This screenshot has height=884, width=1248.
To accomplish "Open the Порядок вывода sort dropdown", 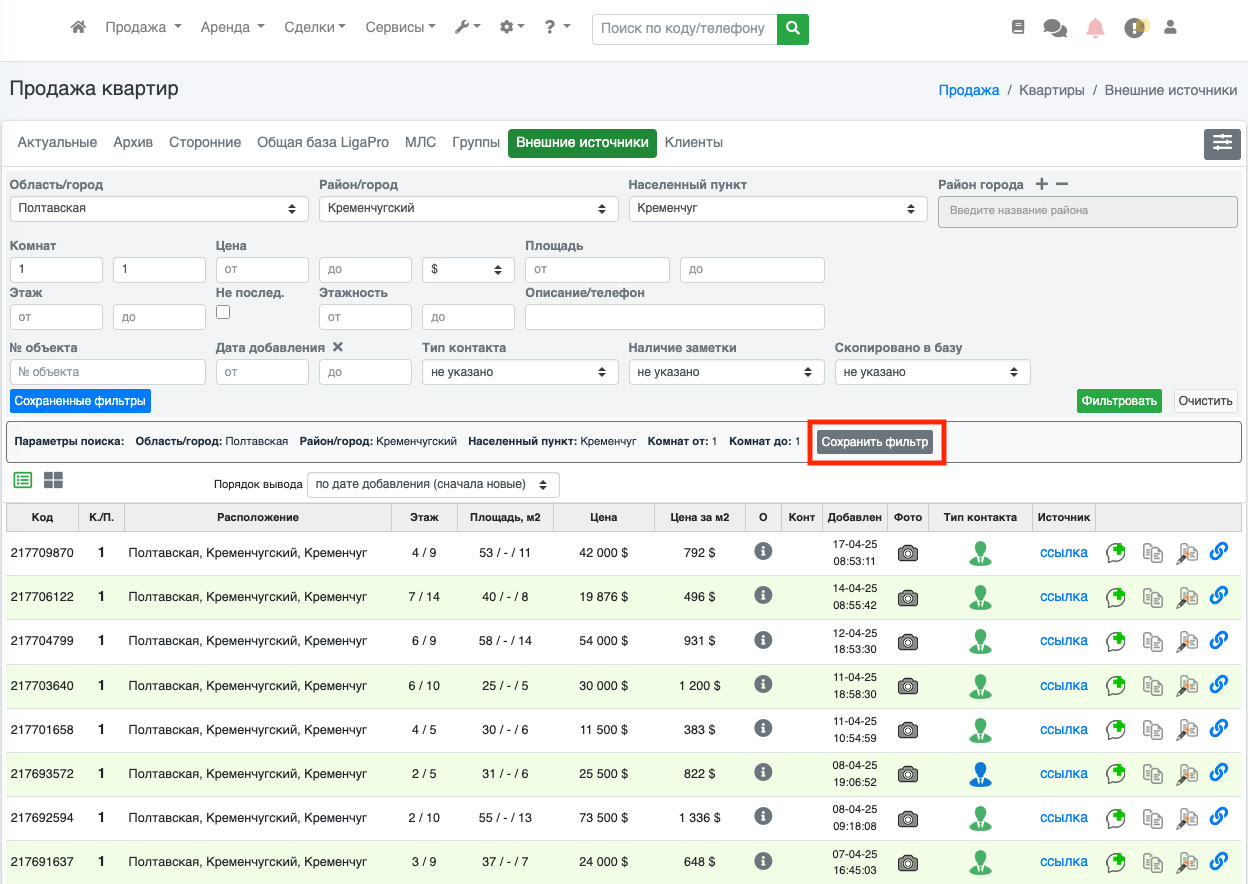I will pyautogui.click(x=432, y=484).
